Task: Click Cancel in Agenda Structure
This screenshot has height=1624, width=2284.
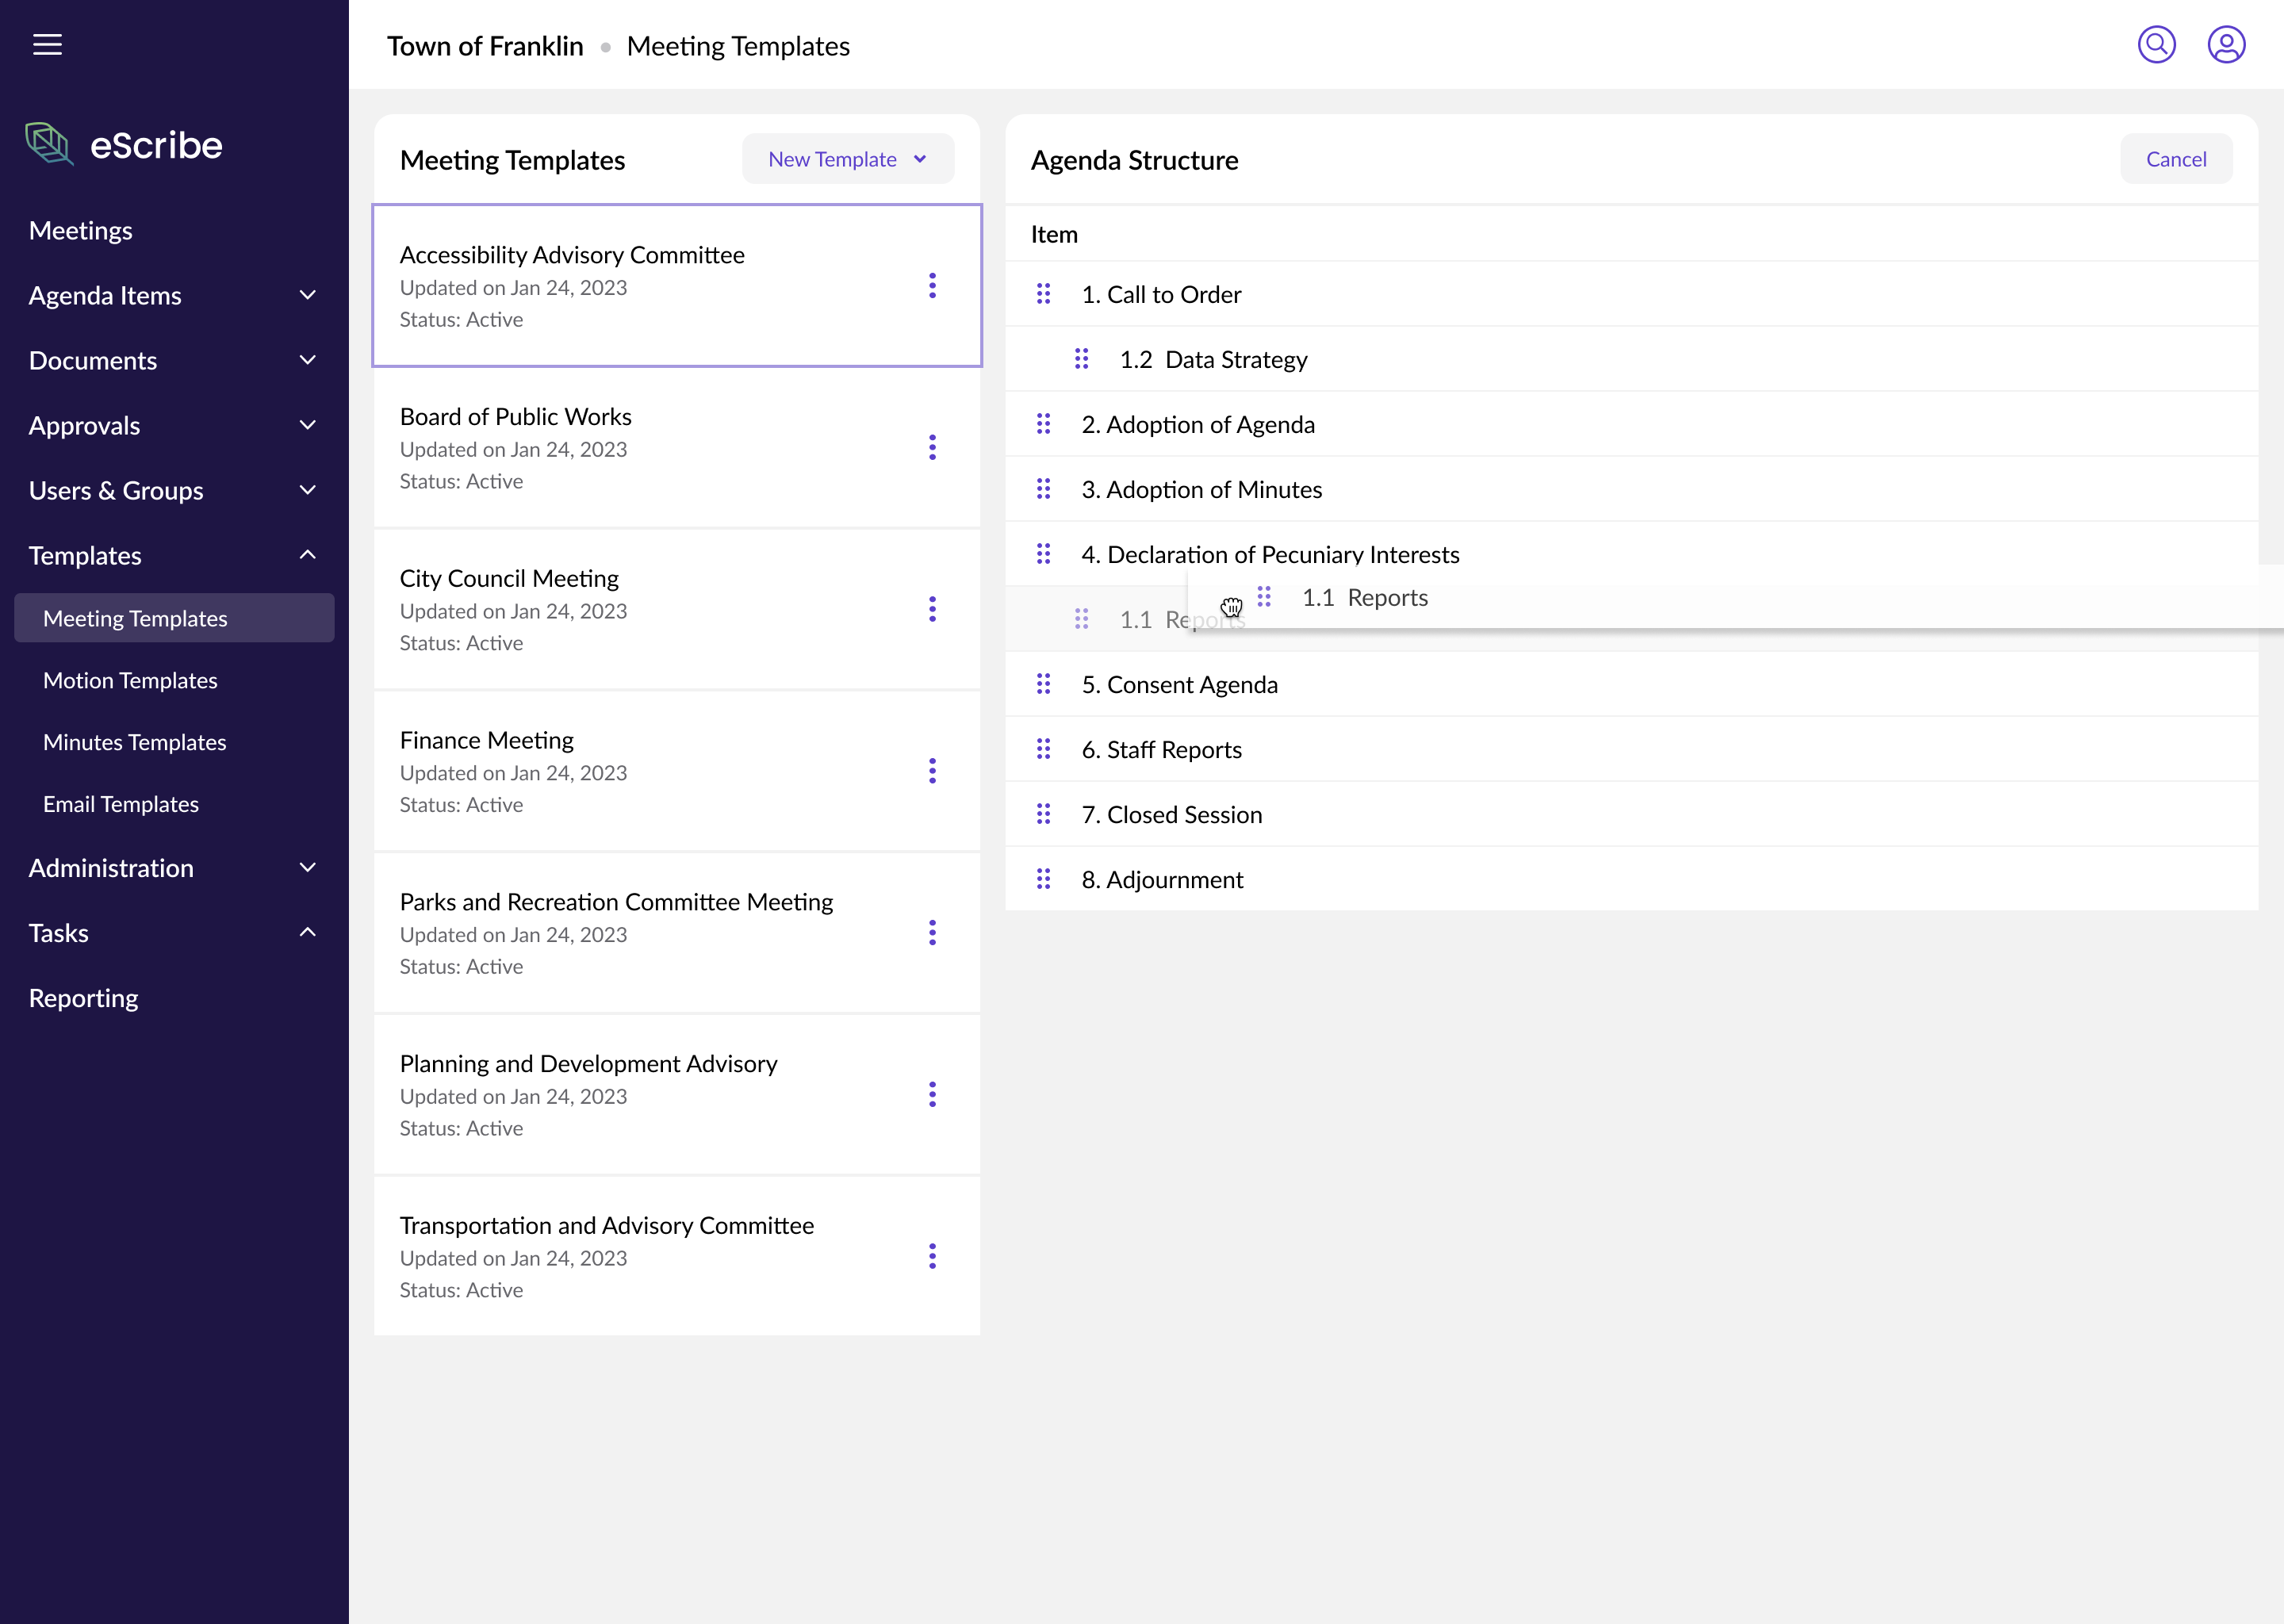Action: coord(2175,159)
